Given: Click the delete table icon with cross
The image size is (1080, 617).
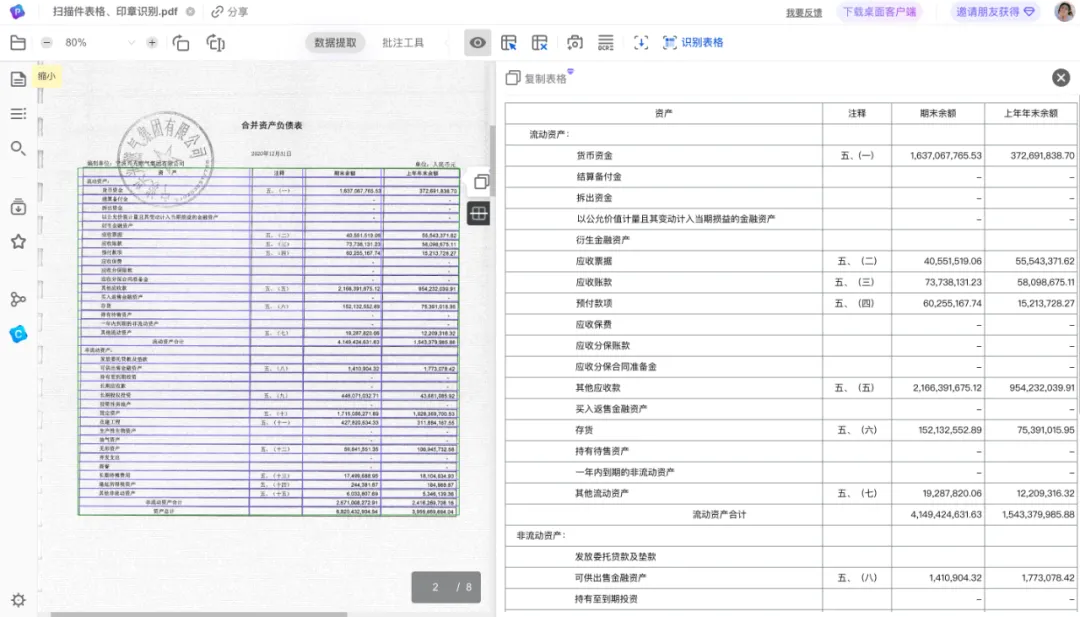Looking at the screenshot, I should [540, 43].
